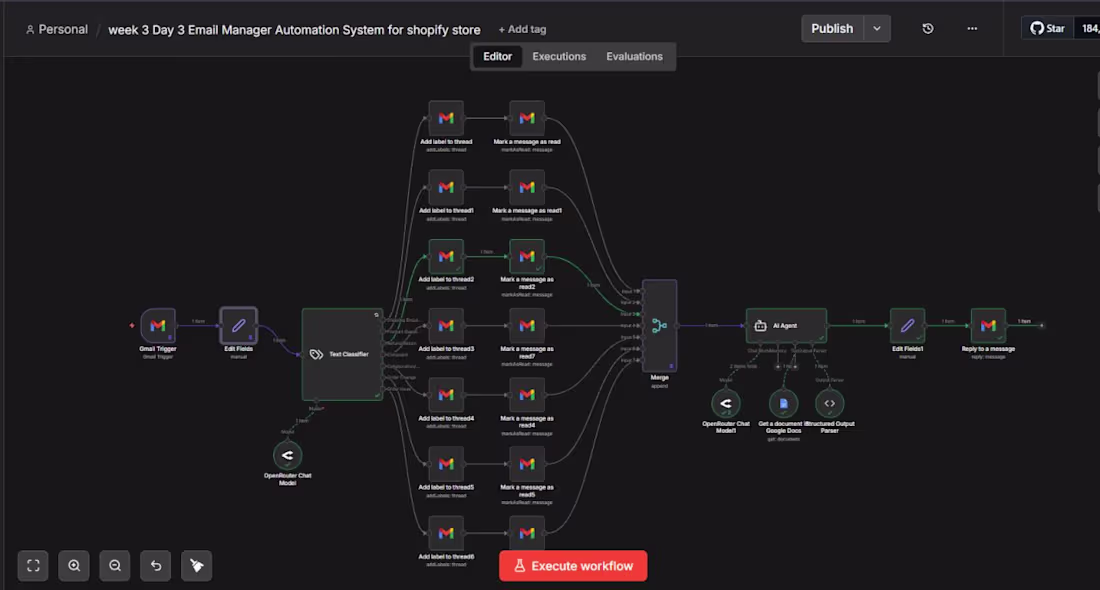Viewport: 1100px width, 590px height.
Task: Open the Gmail Trigger node
Action: click(156, 325)
